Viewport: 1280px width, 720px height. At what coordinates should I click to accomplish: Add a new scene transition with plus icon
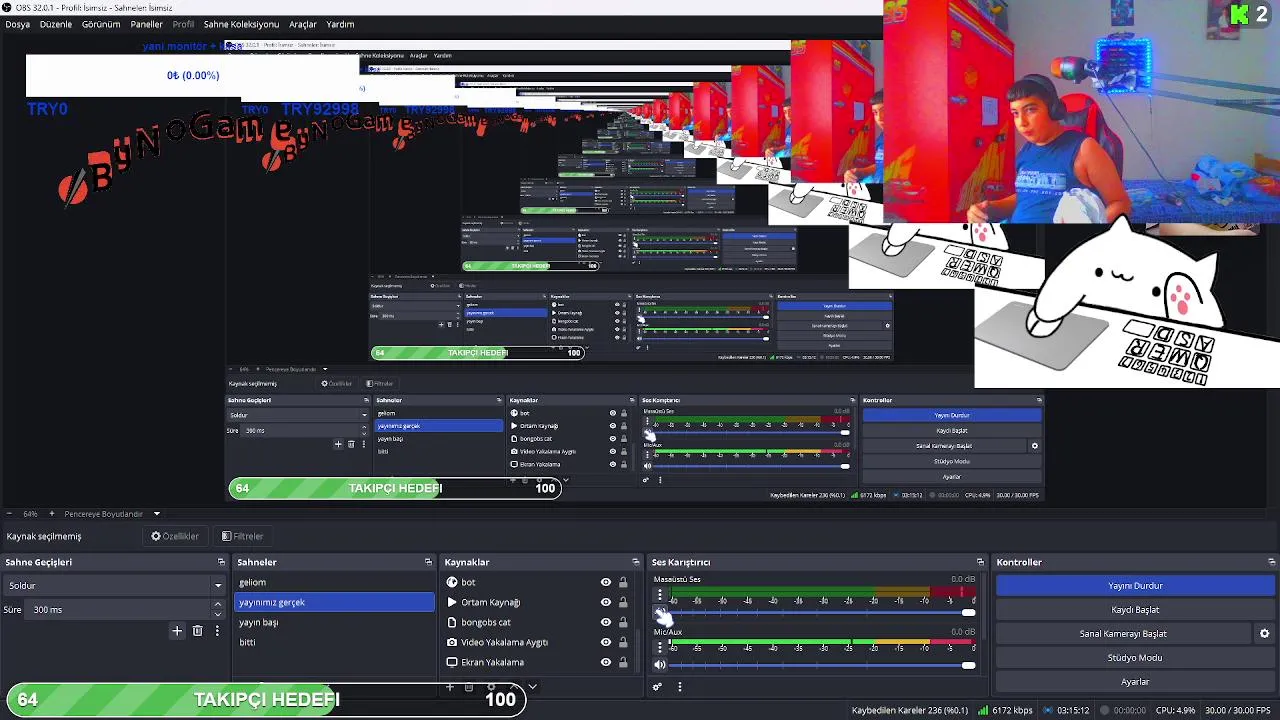tap(177, 631)
